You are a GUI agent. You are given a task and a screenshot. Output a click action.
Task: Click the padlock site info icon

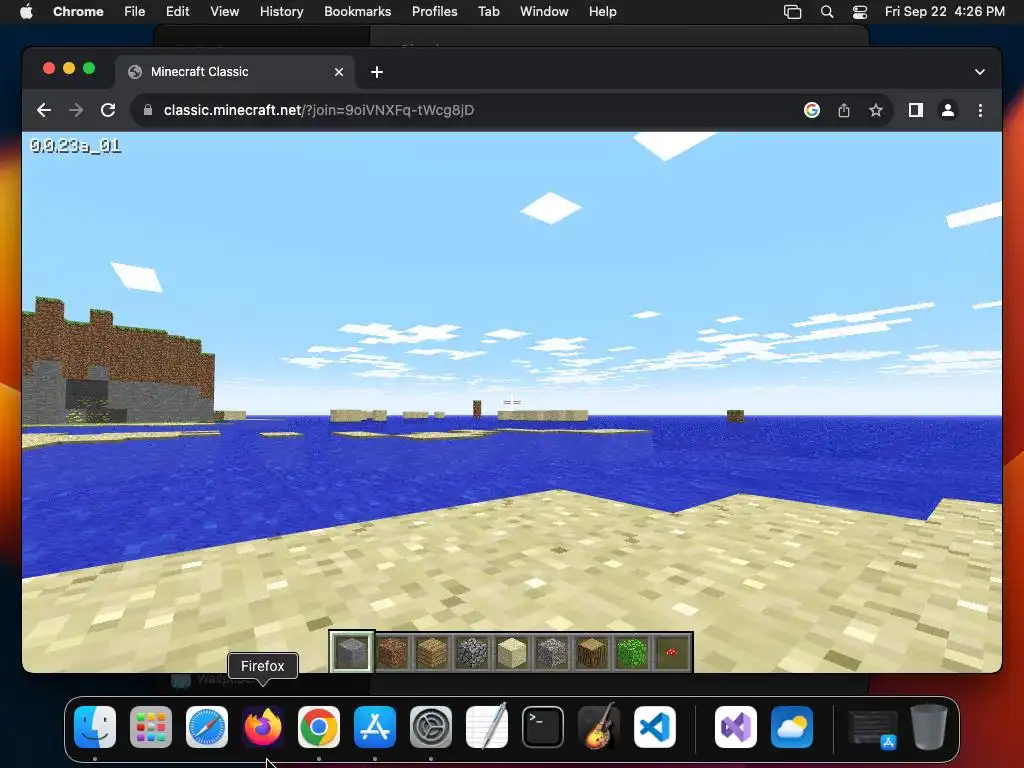(x=148, y=110)
